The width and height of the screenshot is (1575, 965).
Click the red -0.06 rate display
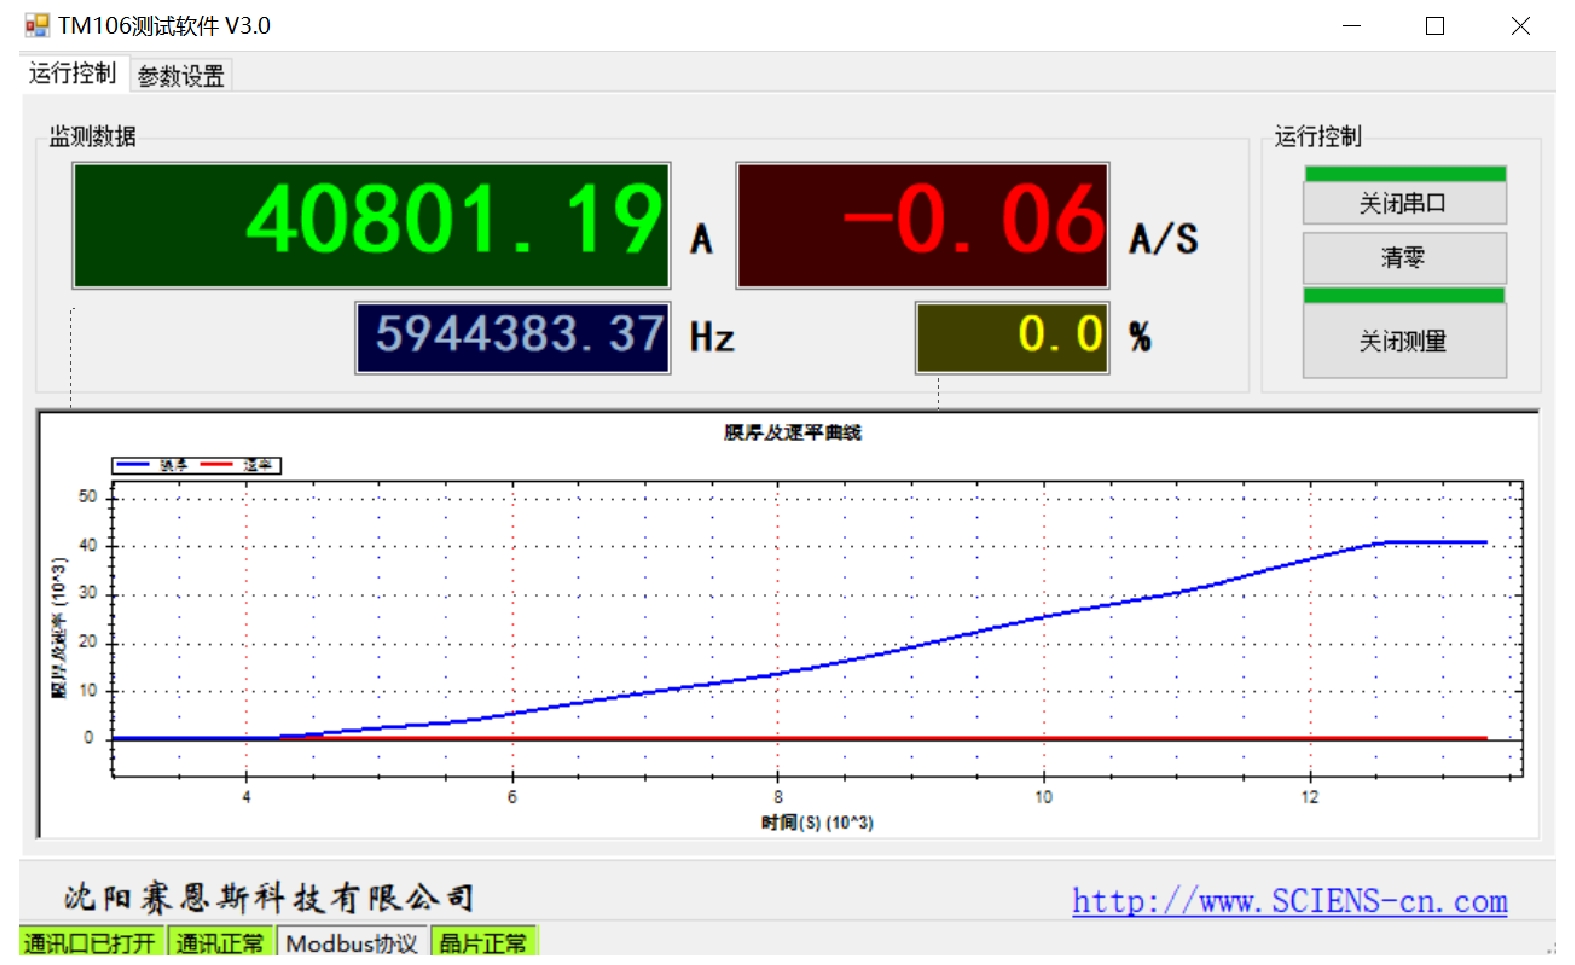click(922, 226)
